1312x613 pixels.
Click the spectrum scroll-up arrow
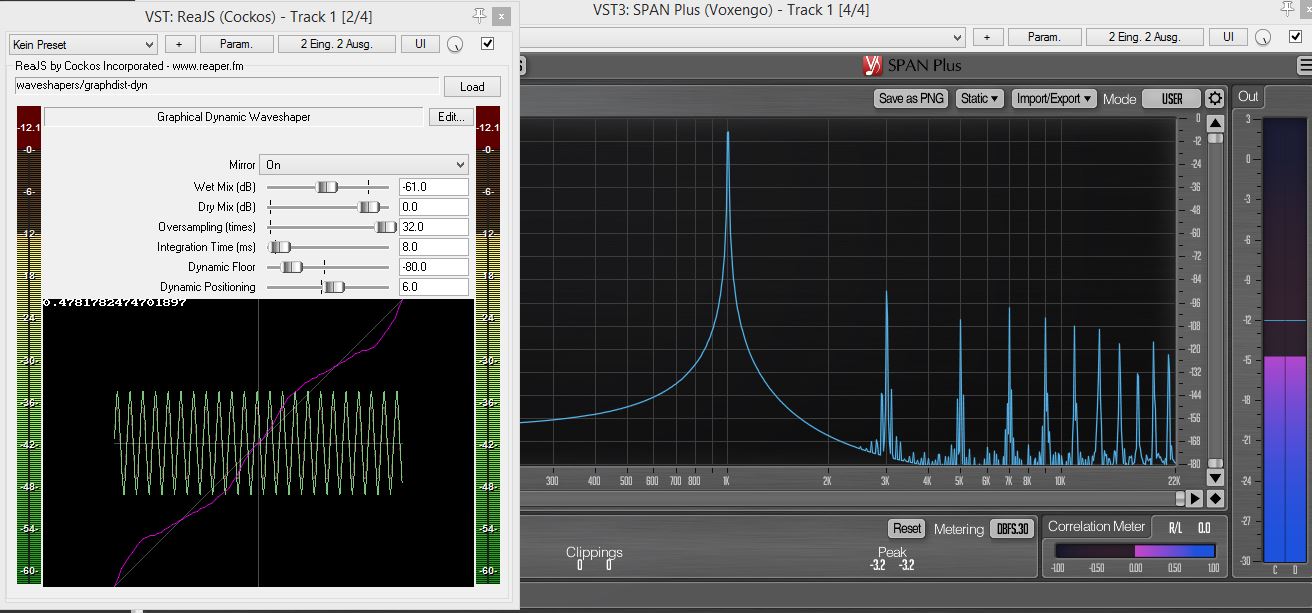1215,123
